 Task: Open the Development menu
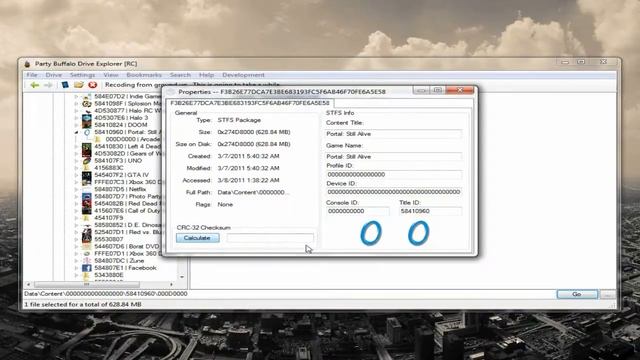pos(243,75)
